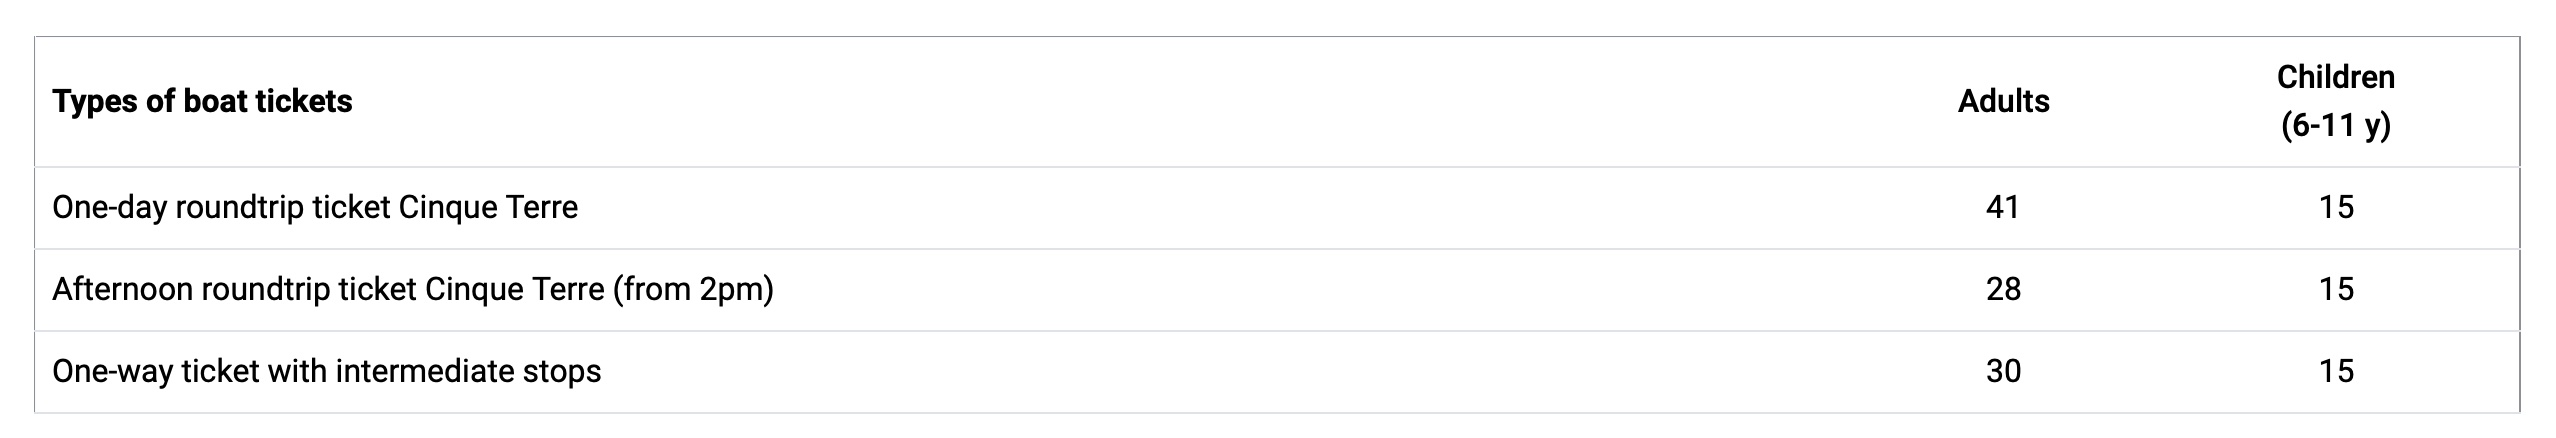Click the '(6-11 y)' age range text

pyautogui.click(x=2336, y=126)
